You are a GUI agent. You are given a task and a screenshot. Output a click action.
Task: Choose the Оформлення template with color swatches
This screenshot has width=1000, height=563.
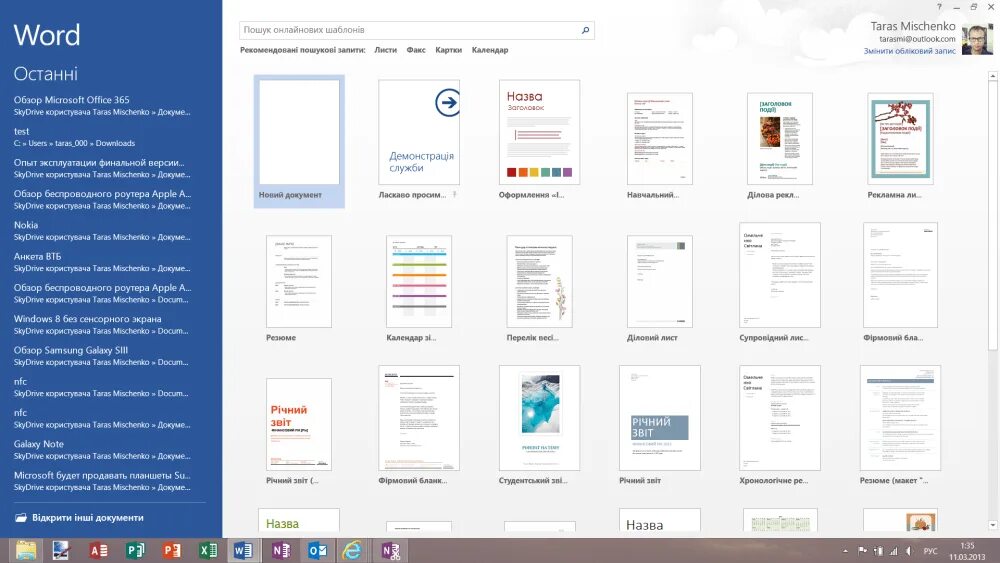540,132
